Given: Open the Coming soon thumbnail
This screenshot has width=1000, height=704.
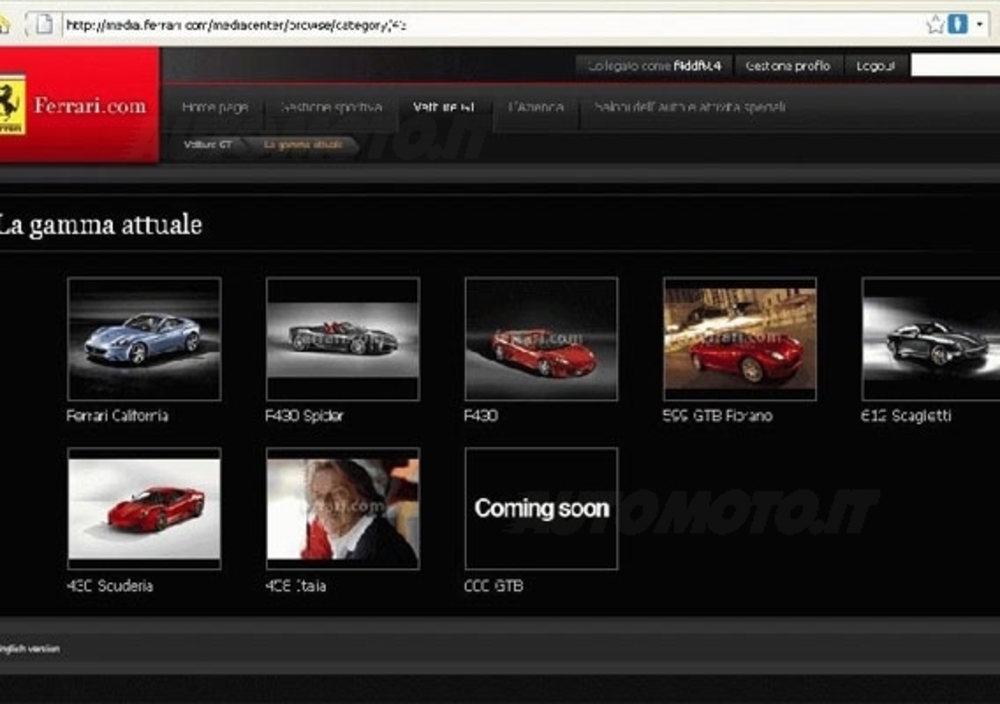Looking at the screenshot, I should click(x=541, y=508).
